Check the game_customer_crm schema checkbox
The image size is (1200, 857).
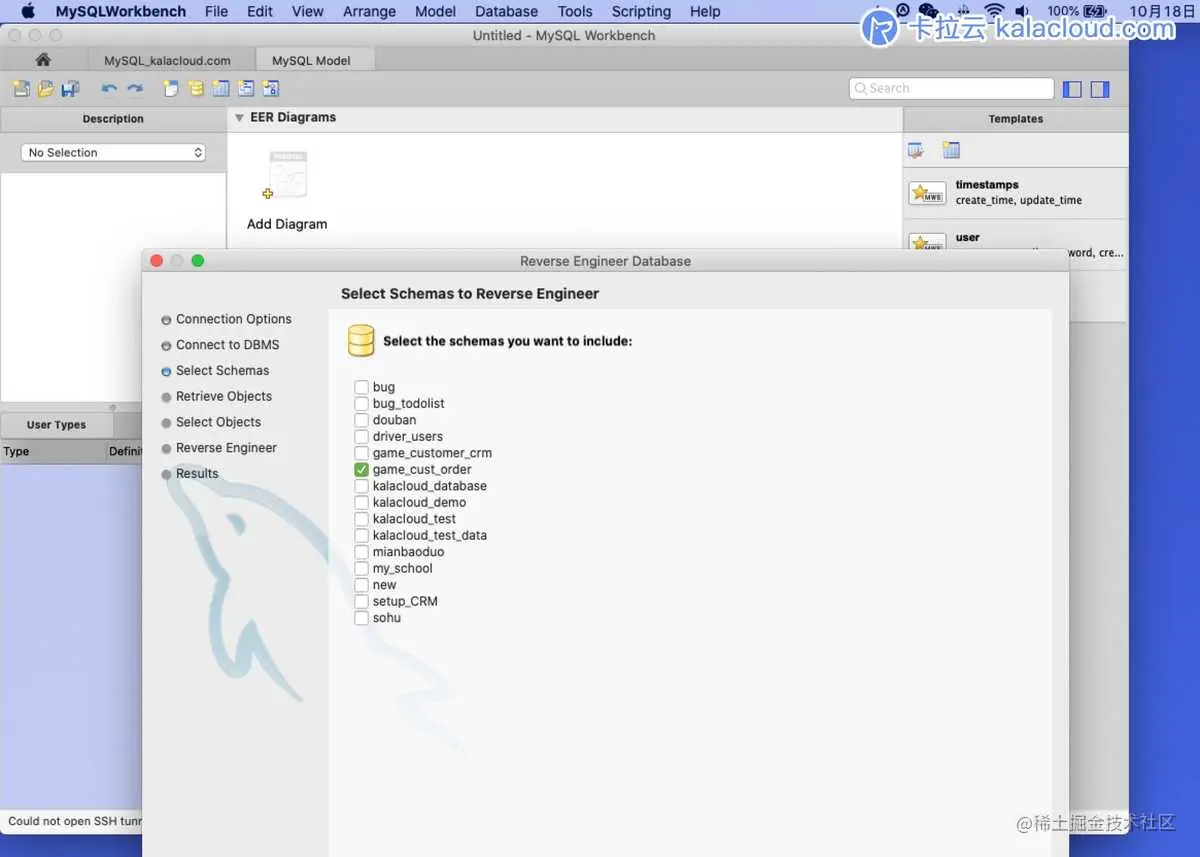click(x=361, y=453)
